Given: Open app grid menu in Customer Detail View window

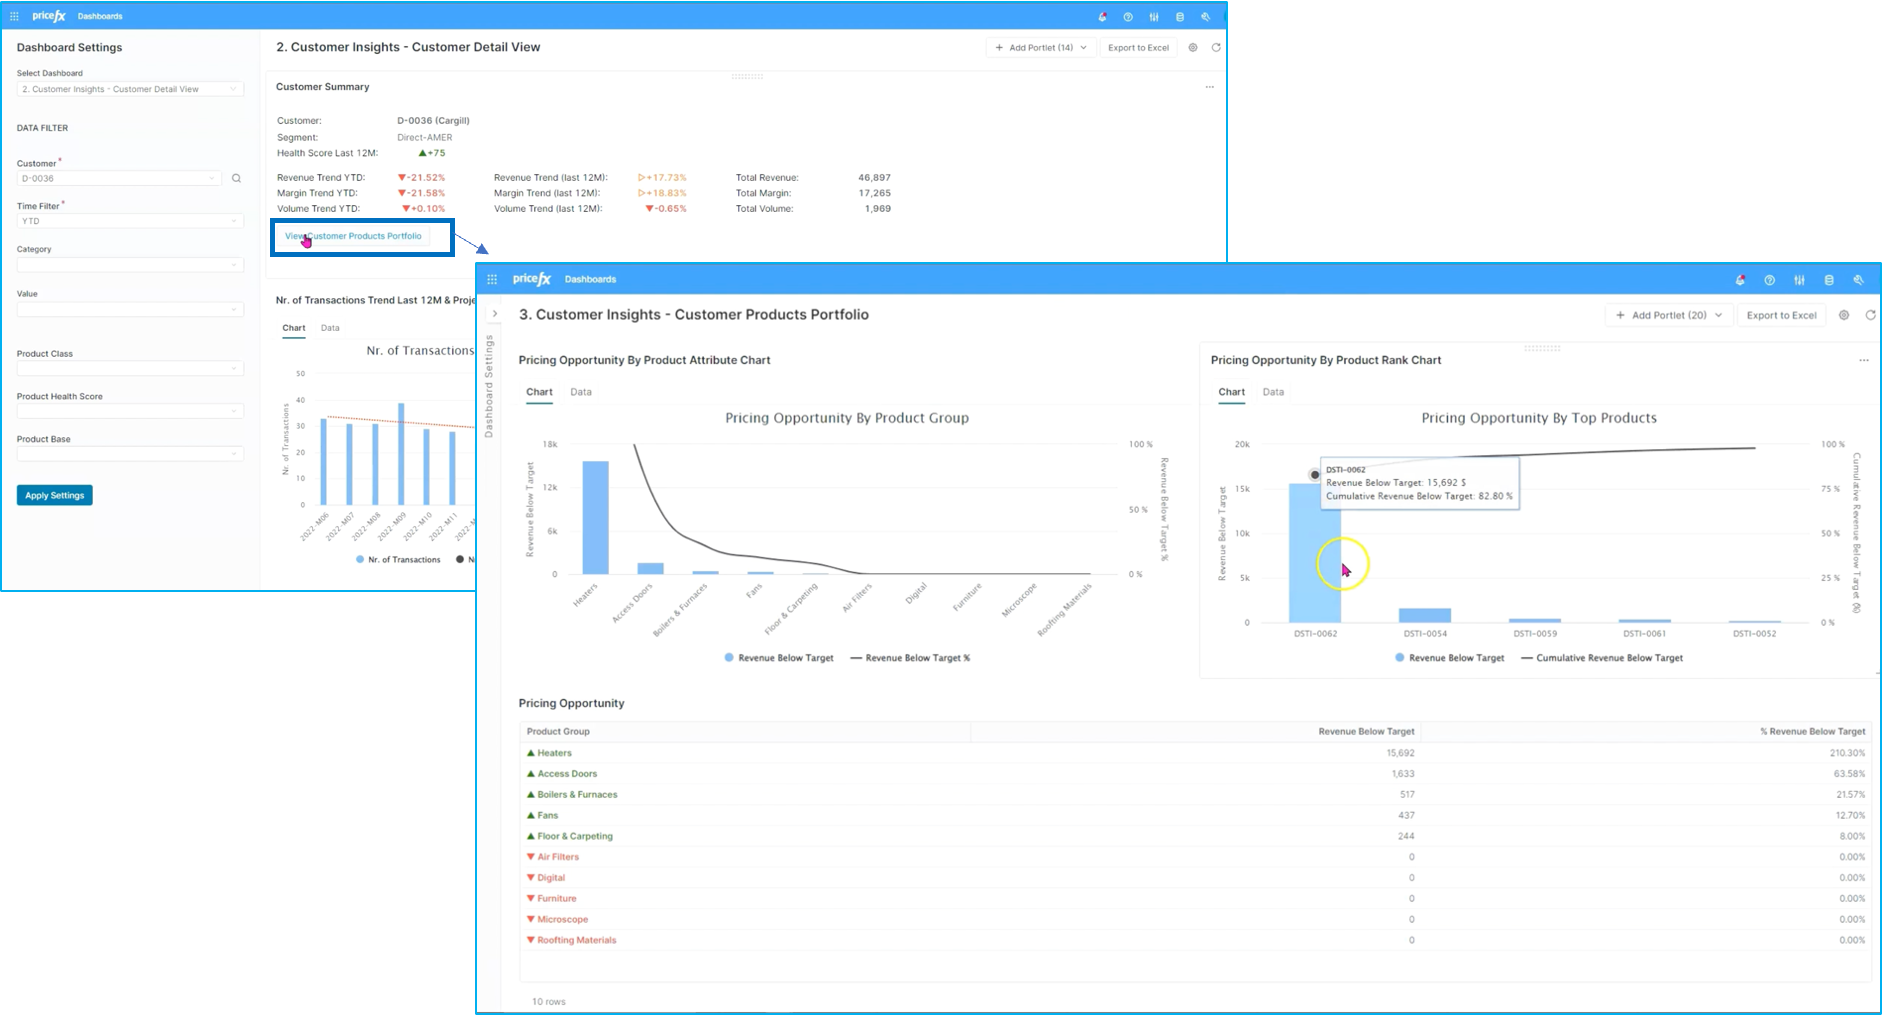Looking at the screenshot, I should [x=14, y=16].
